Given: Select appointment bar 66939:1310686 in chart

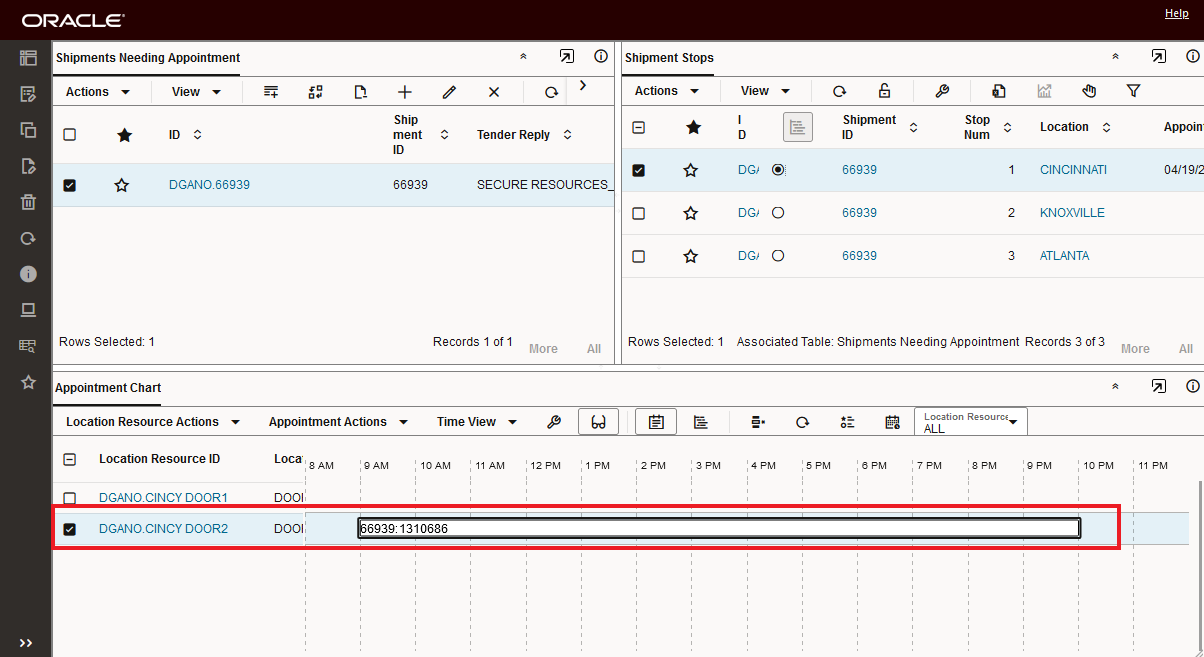Looking at the screenshot, I should [x=718, y=529].
